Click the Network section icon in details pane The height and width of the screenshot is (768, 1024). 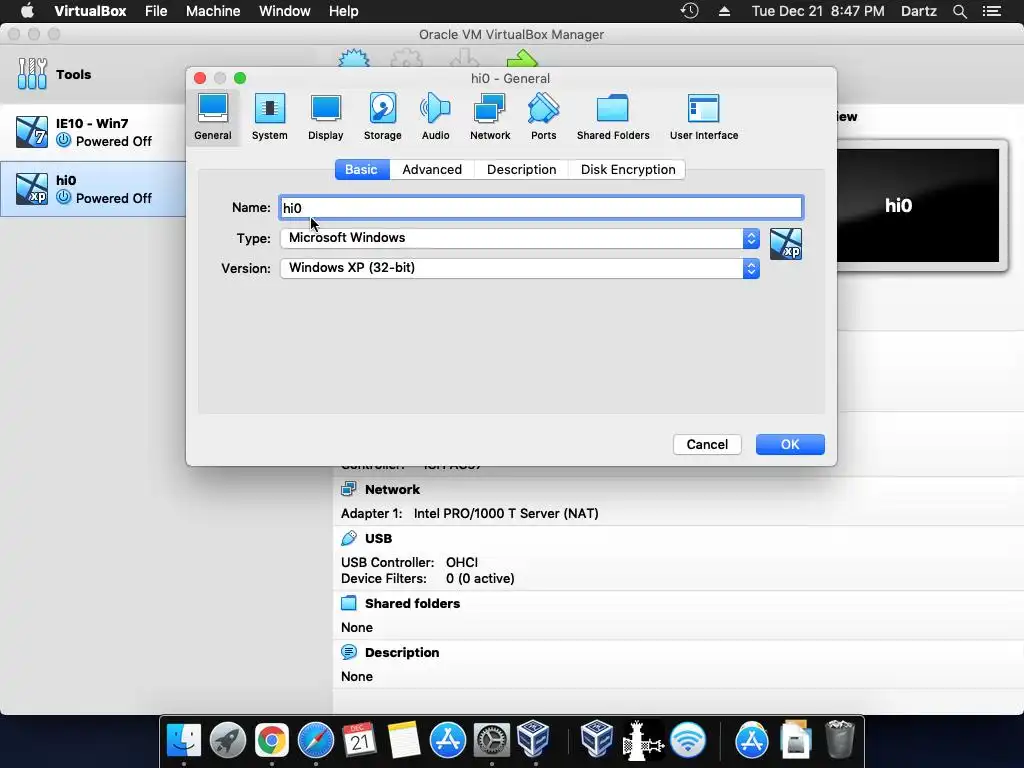[349, 489]
